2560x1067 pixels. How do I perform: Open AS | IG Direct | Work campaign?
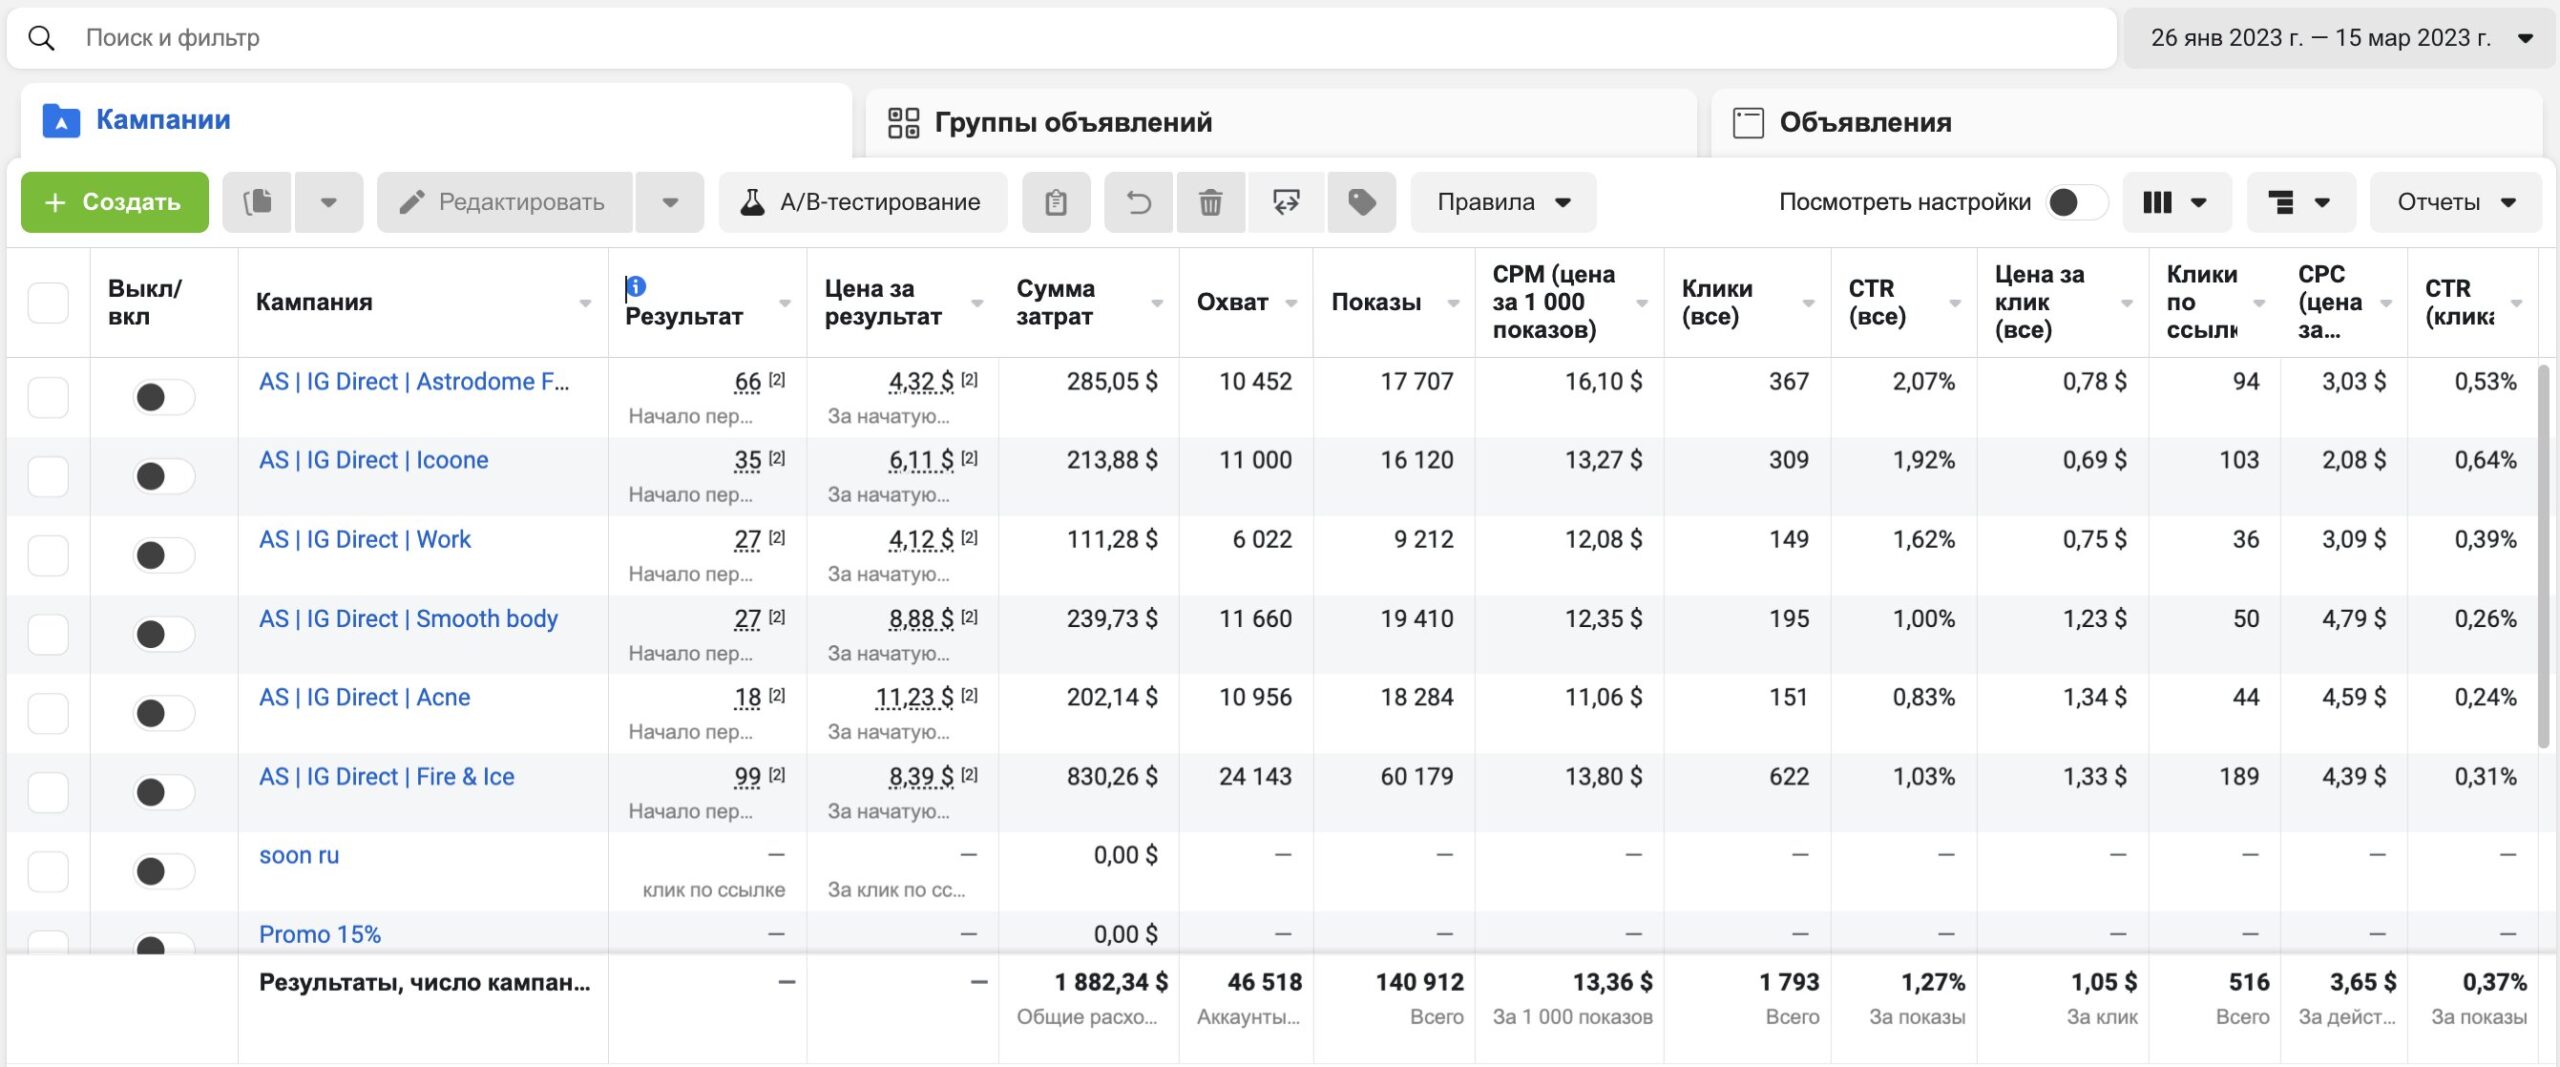pyautogui.click(x=365, y=539)
